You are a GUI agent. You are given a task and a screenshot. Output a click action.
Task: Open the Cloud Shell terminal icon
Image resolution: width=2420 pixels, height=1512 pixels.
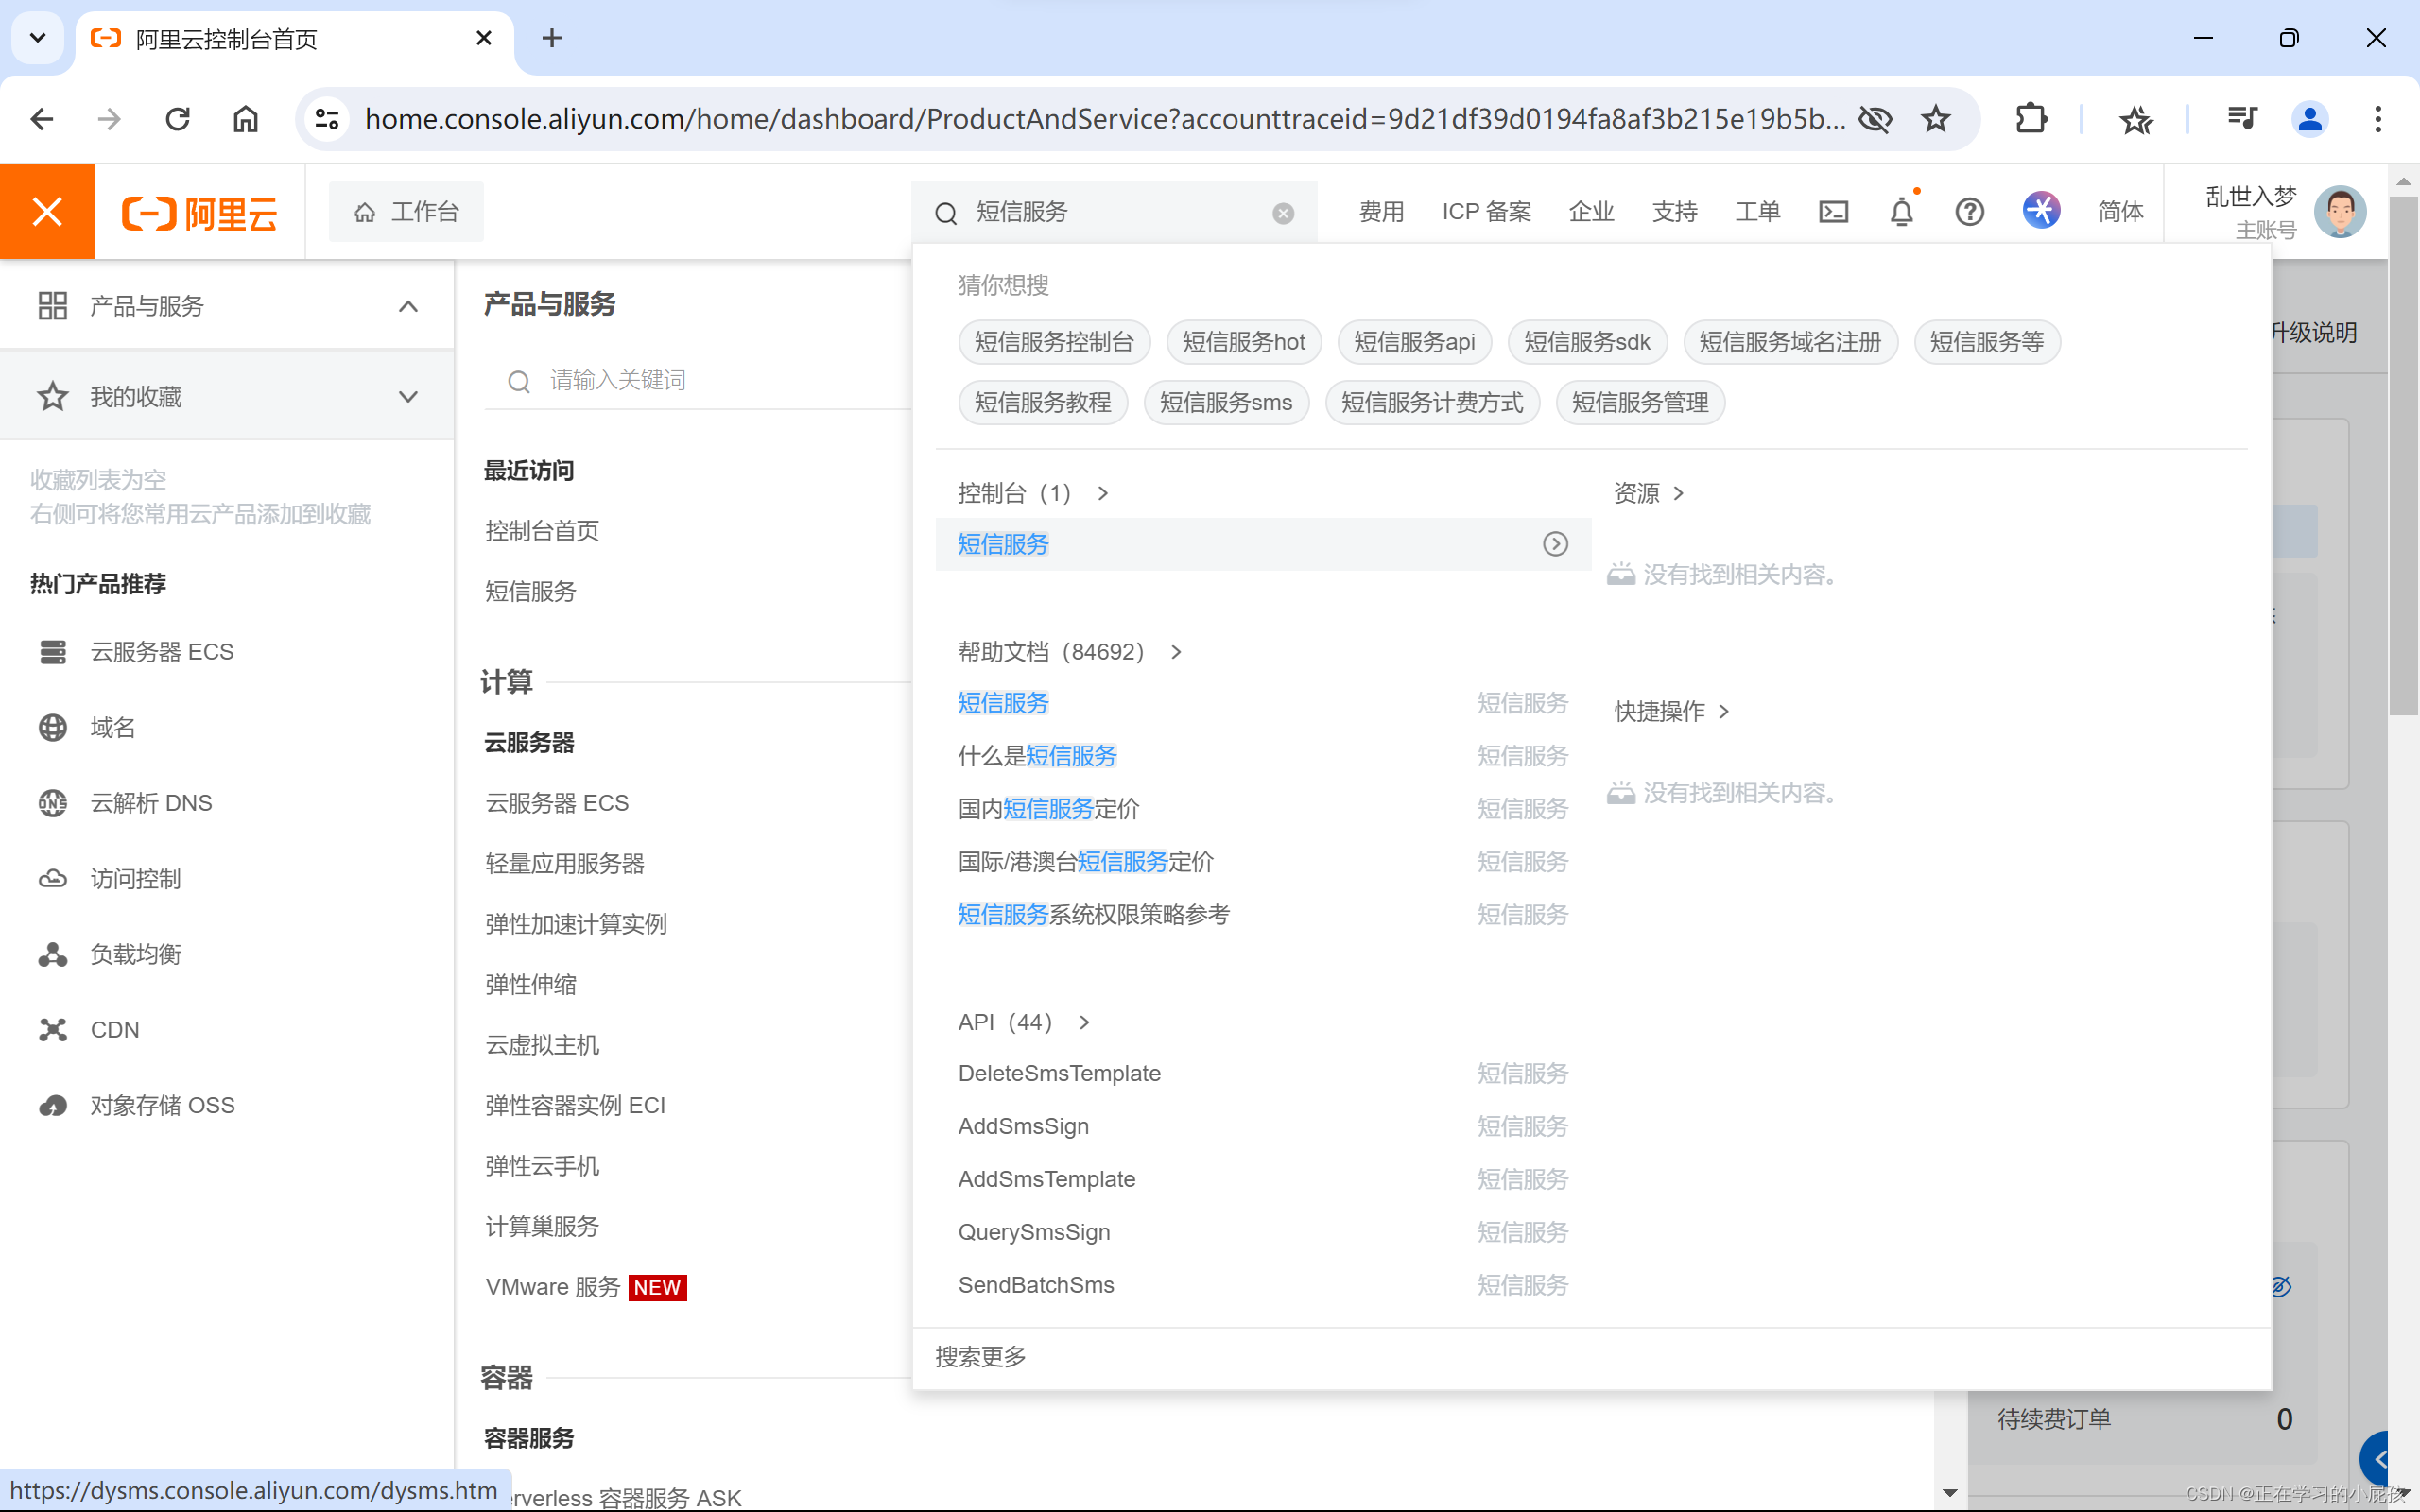[1834, 211]
